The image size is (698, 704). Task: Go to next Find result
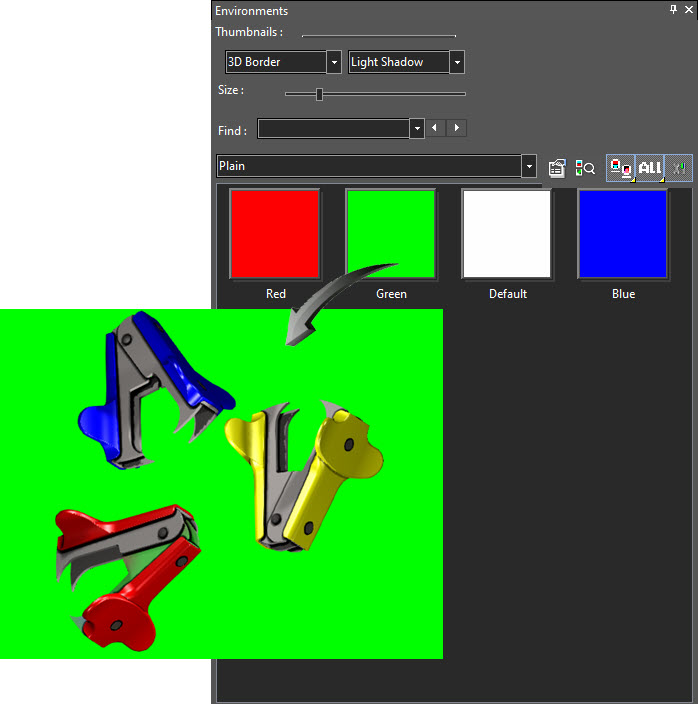(x=457, y=128)
